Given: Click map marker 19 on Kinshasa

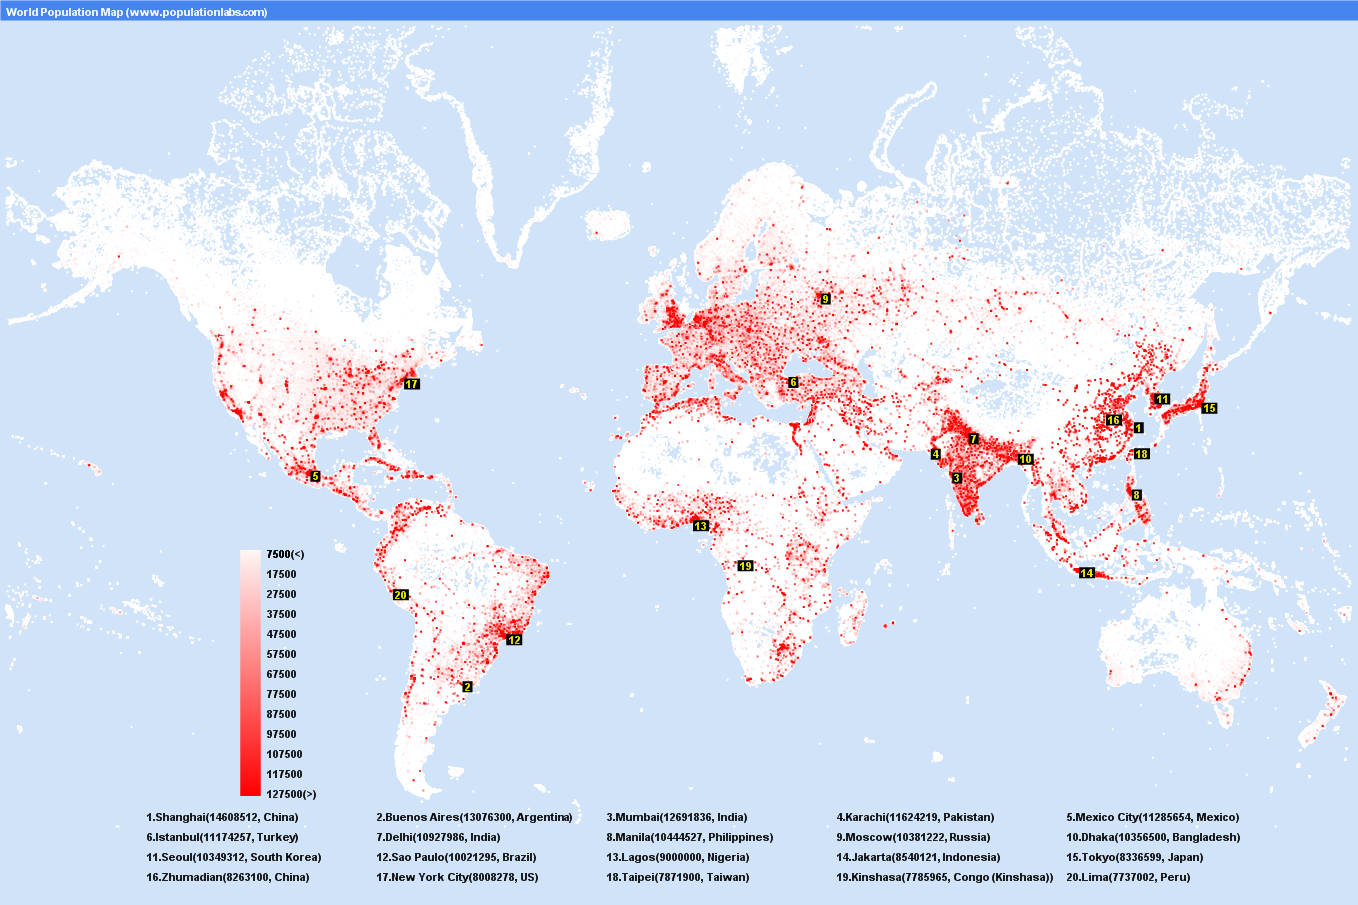Looking at the screenshot, I should (745, 566).
